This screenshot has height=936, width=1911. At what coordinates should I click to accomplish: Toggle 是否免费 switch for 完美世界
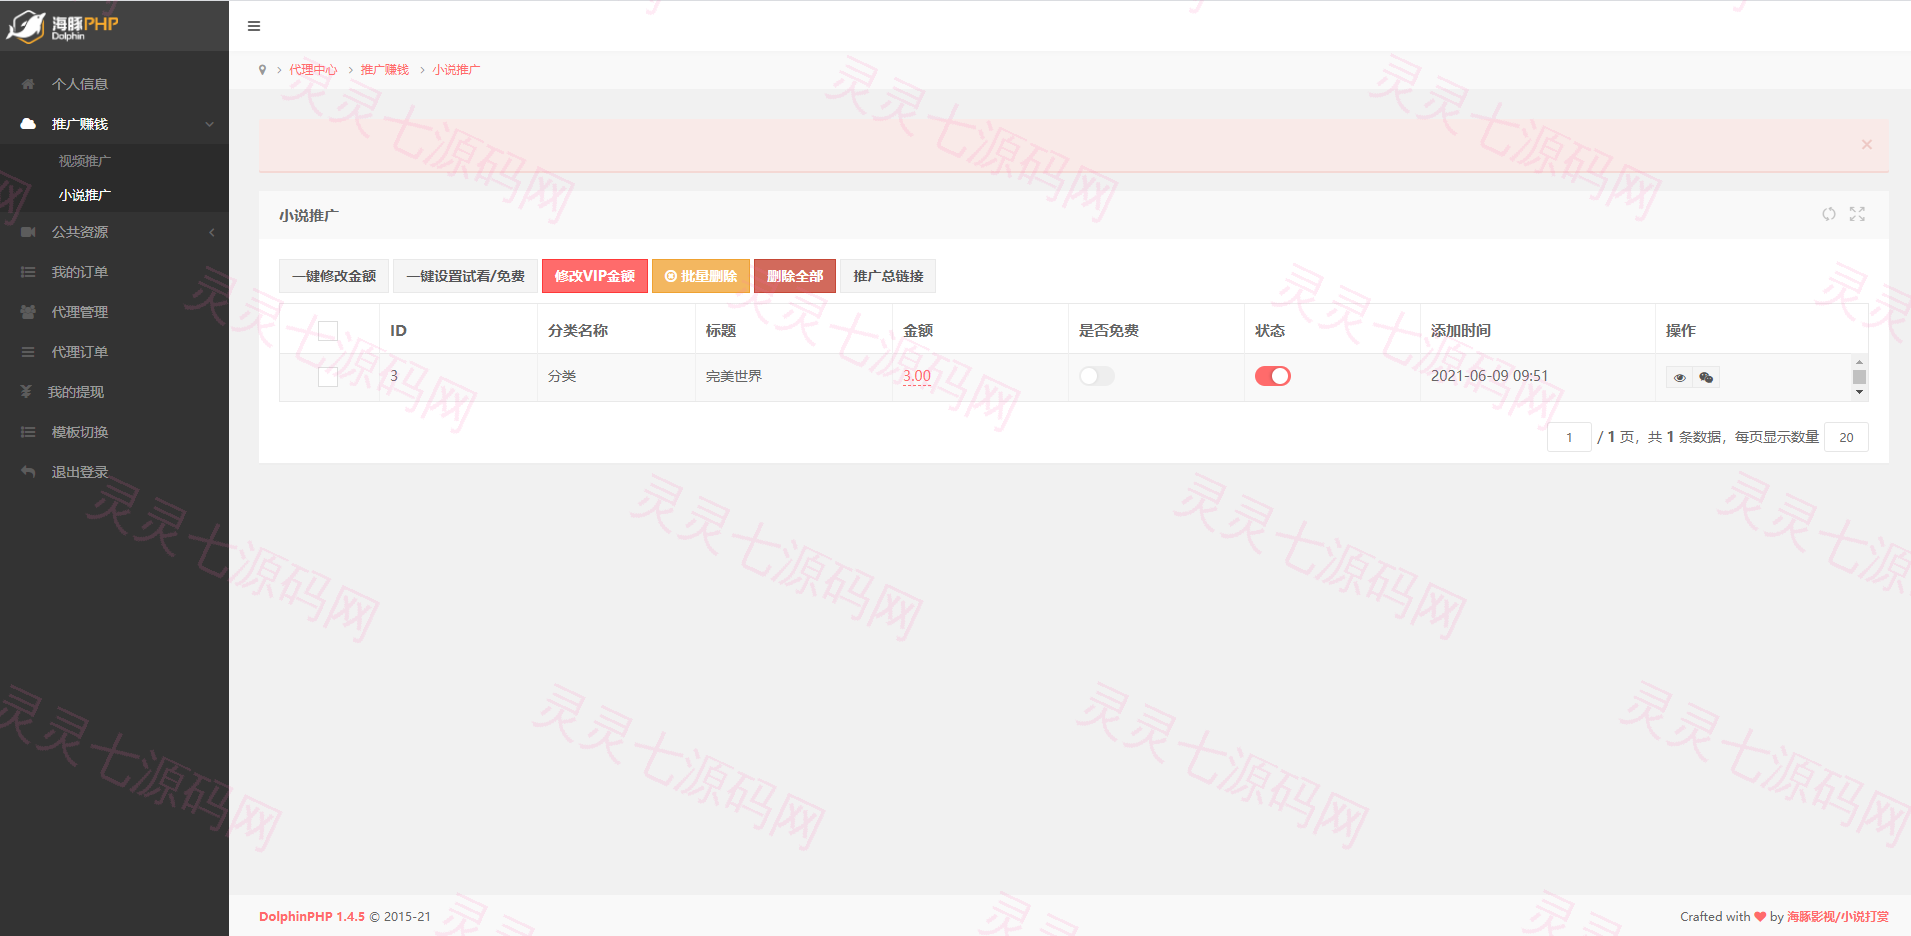pos(1097,376)
